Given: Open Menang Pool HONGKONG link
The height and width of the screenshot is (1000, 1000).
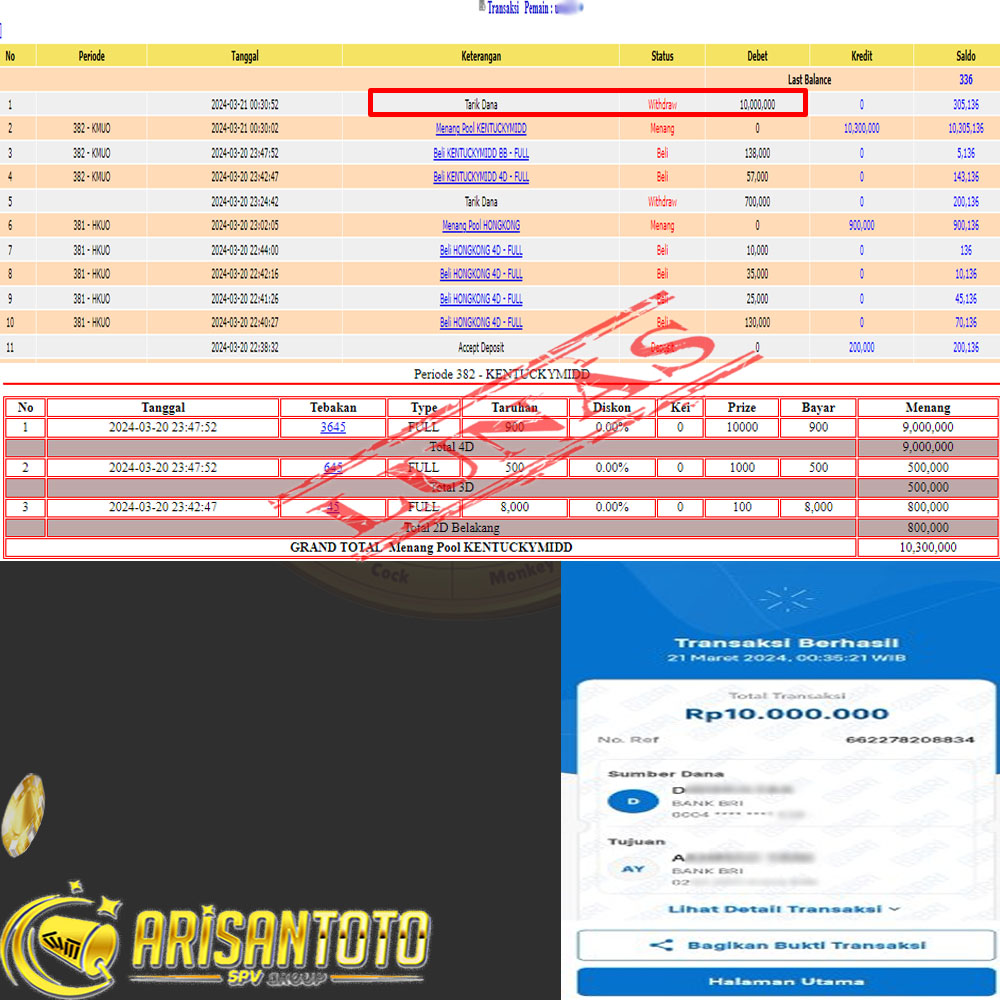Looking at the screenshot, I should tap(481, 226).
